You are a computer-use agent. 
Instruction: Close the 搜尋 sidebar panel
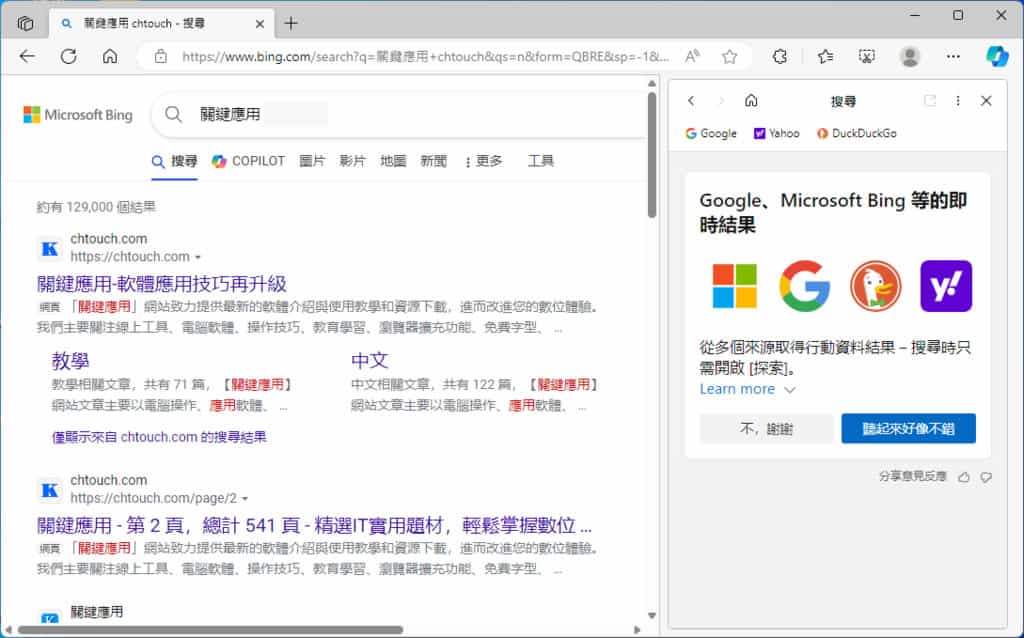pyautogui.click(x=986, y=101)
